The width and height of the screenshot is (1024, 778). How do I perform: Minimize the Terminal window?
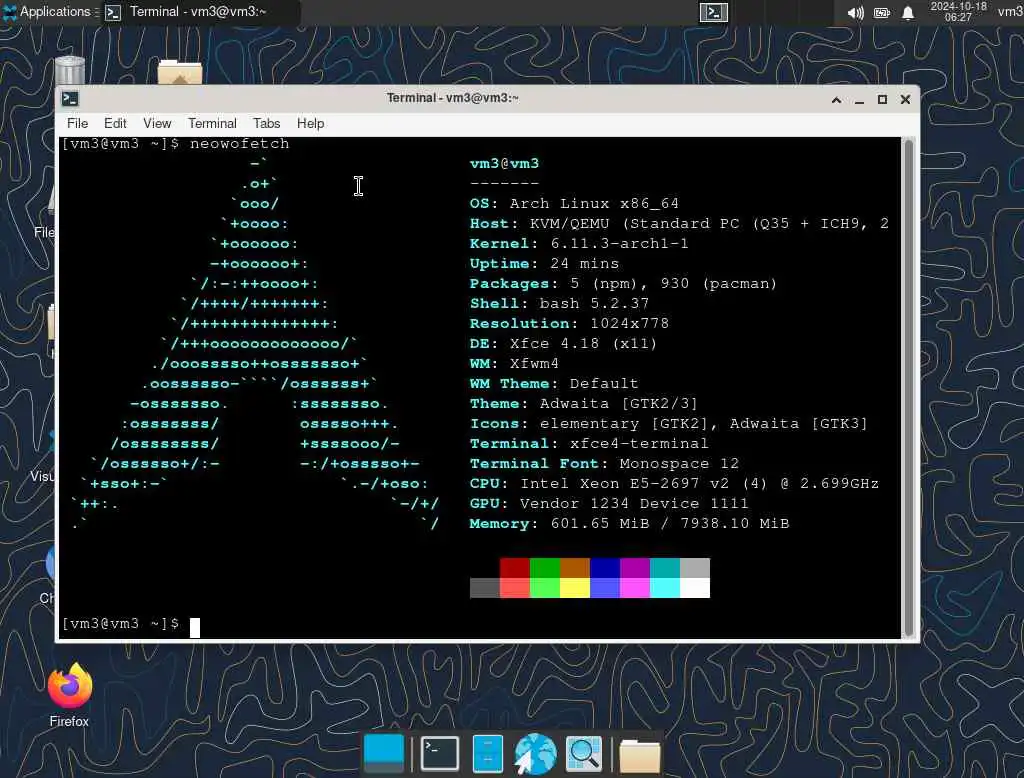859,100
